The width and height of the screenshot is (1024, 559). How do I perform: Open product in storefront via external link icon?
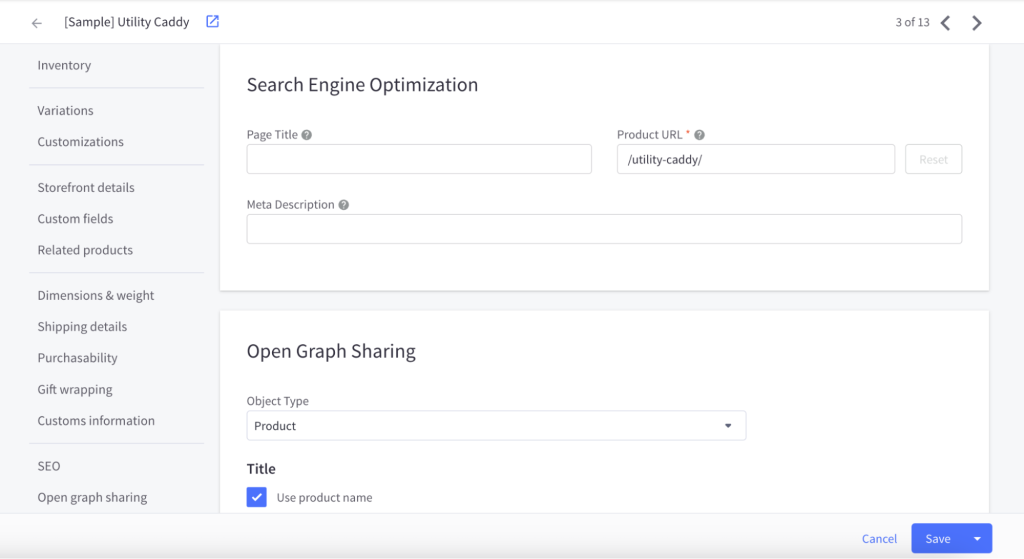coord(212,22)
